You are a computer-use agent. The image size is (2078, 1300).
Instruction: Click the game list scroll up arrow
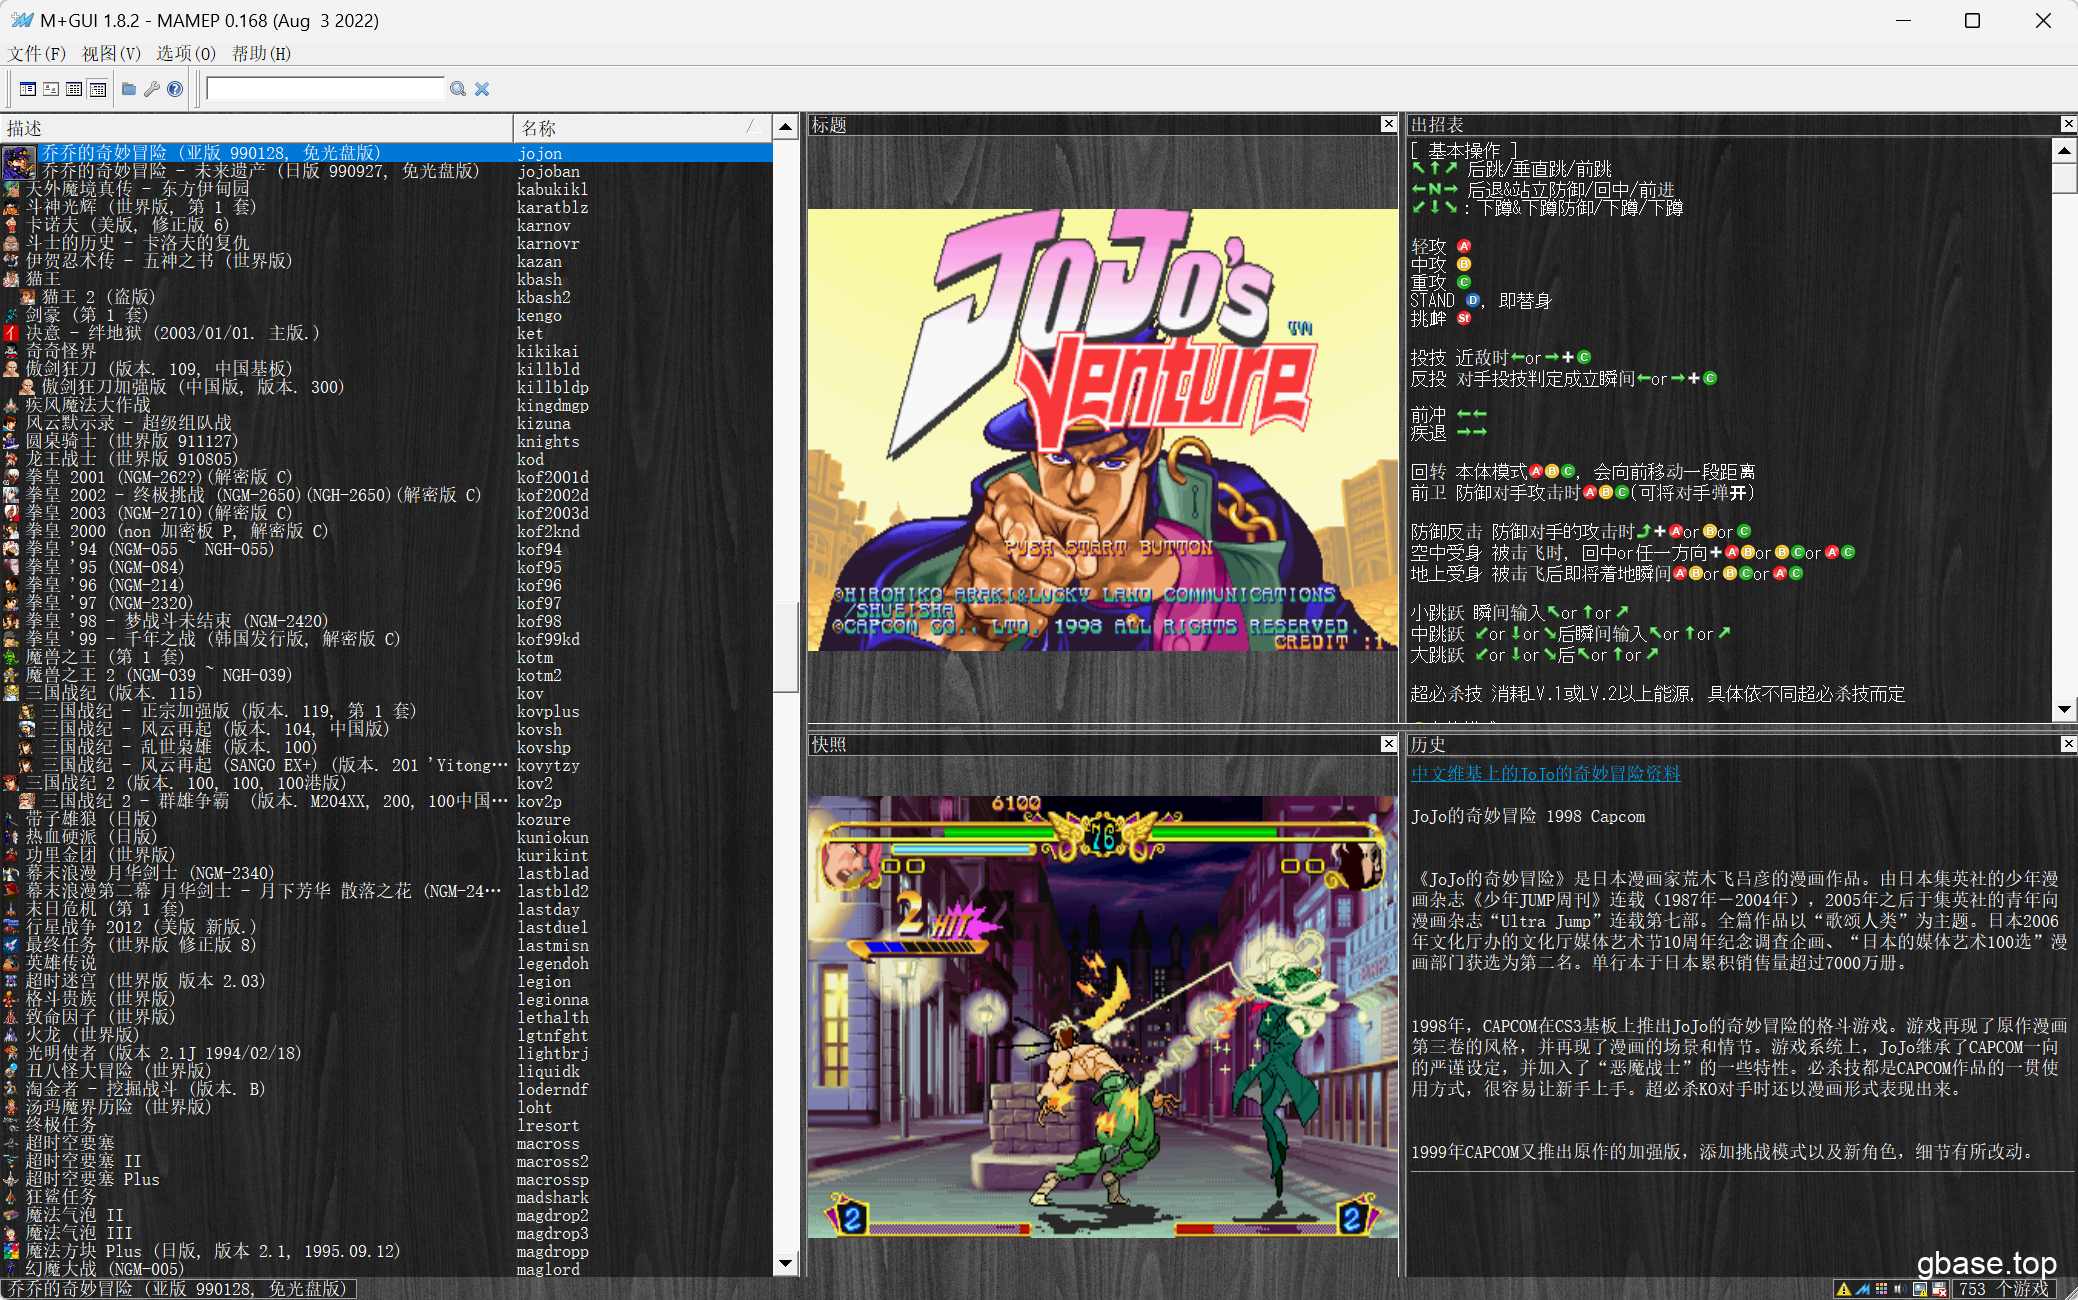click(786, 127)
